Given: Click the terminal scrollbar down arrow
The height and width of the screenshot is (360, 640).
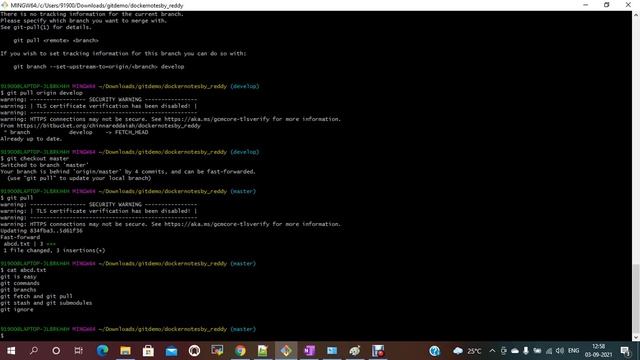Looking at the screenshot, I should pyautogui.click(x=636, y=337).
